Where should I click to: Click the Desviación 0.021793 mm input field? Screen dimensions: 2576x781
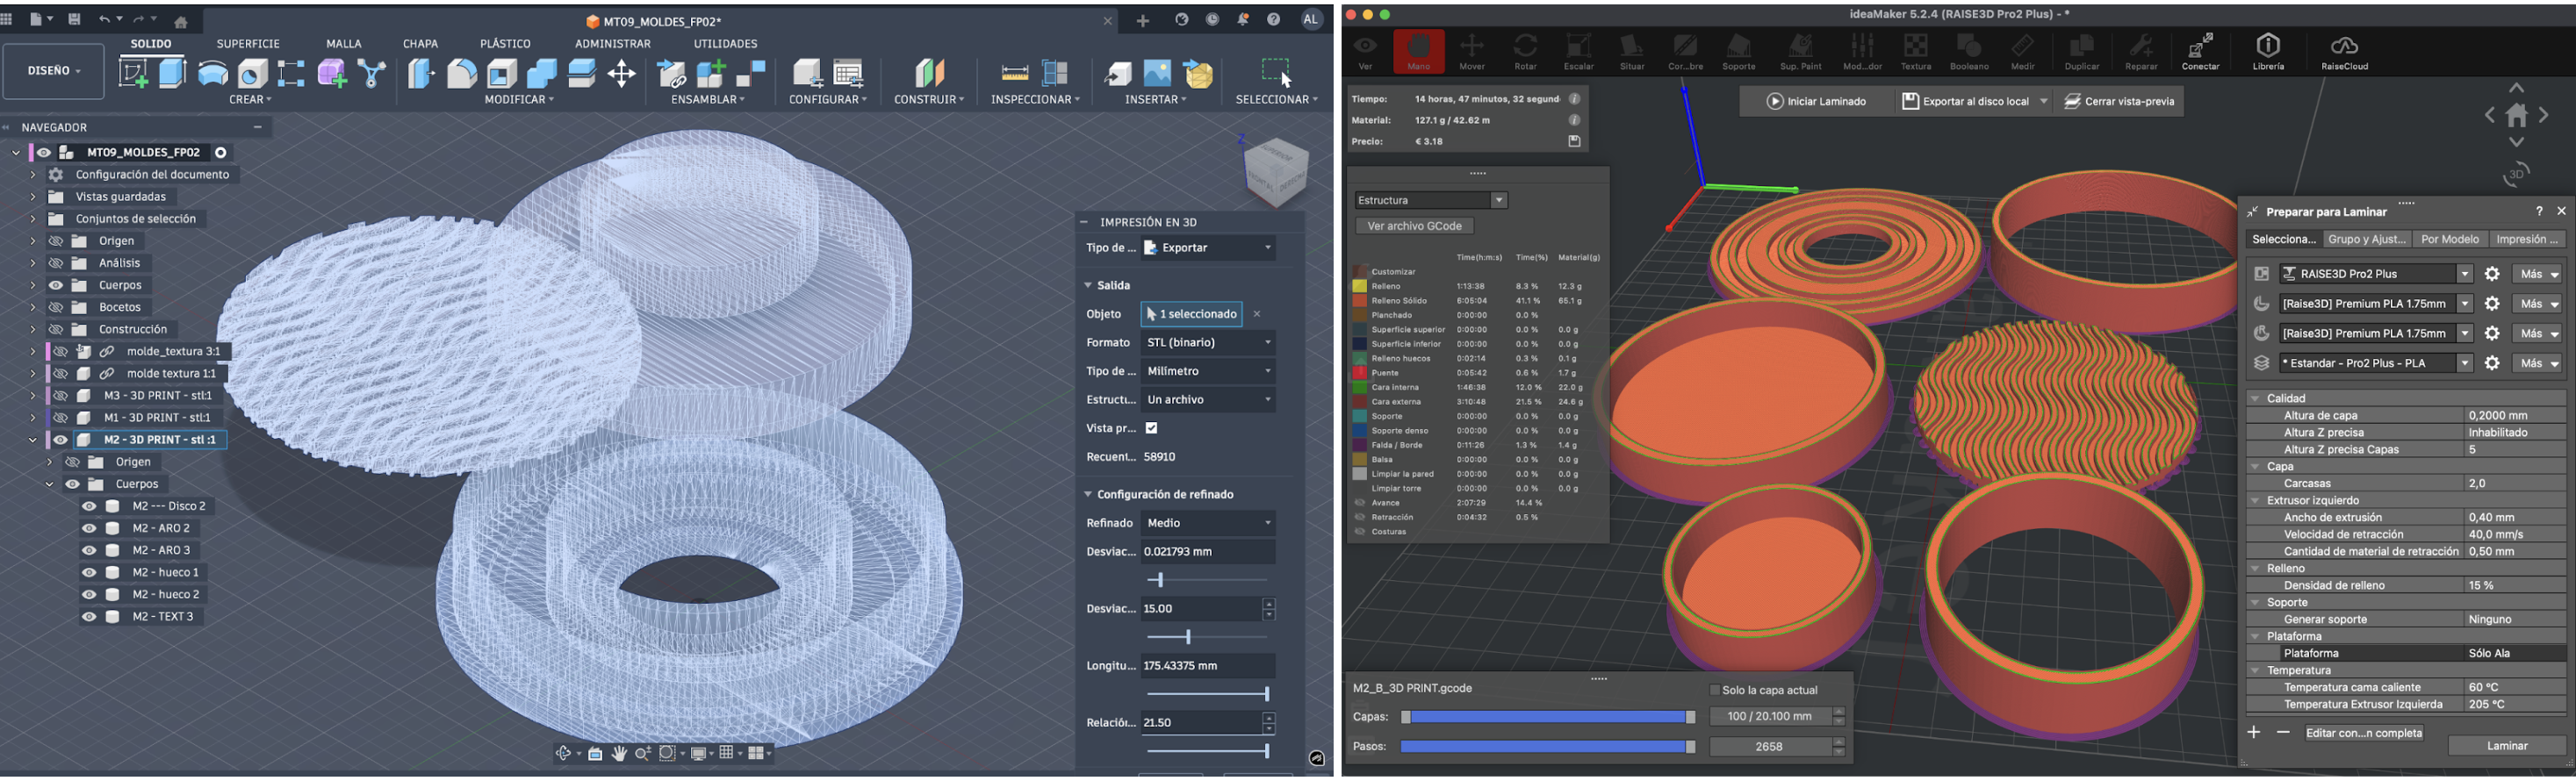click(1207, 551)
